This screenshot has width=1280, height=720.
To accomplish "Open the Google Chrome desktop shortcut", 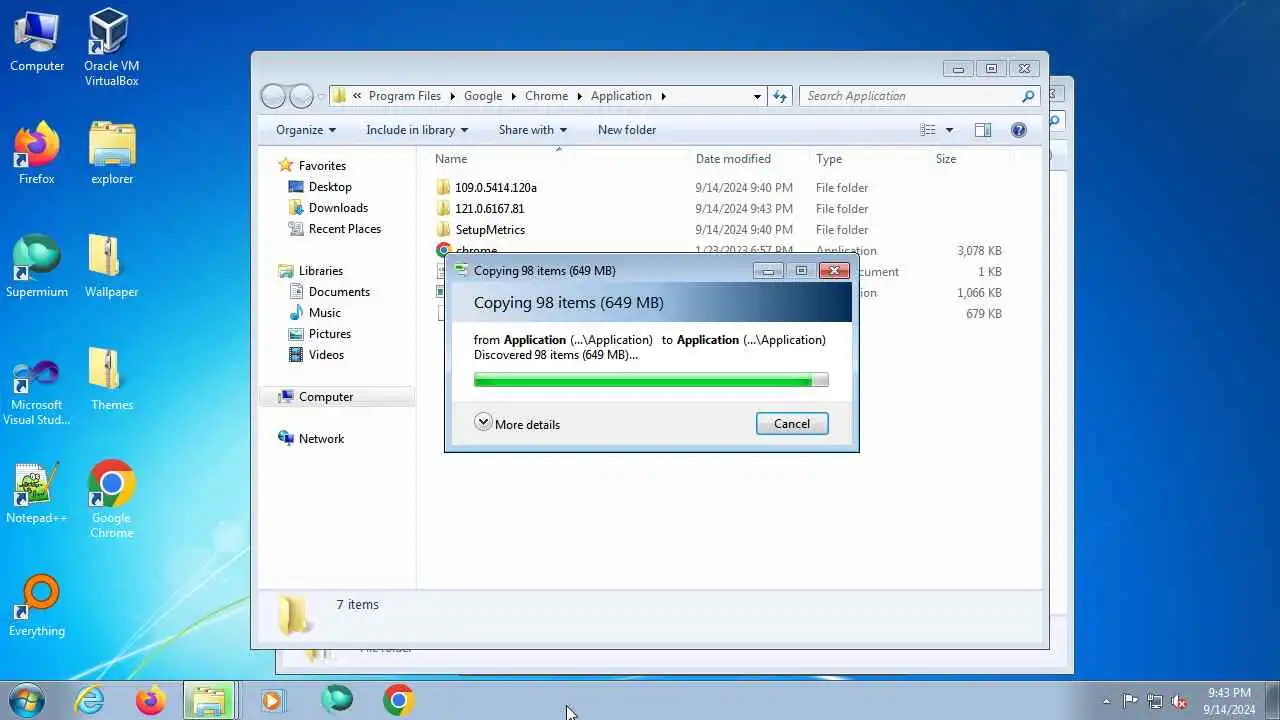I will 111,499.
